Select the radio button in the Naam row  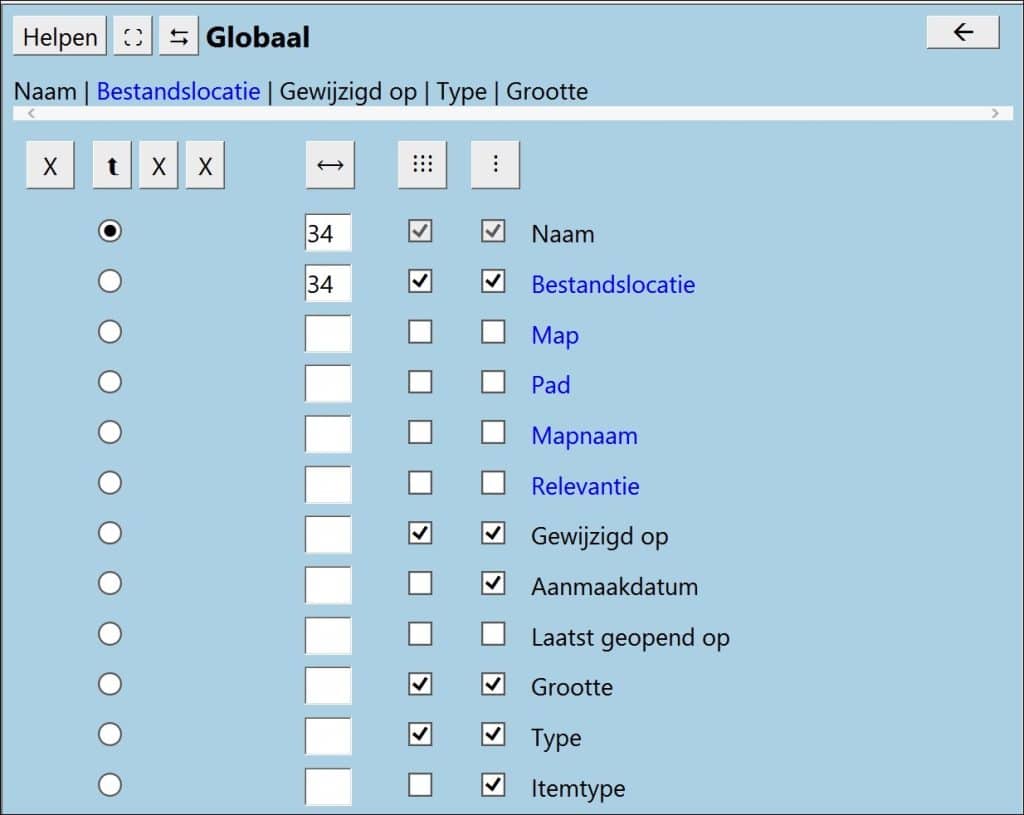(110, 231)
